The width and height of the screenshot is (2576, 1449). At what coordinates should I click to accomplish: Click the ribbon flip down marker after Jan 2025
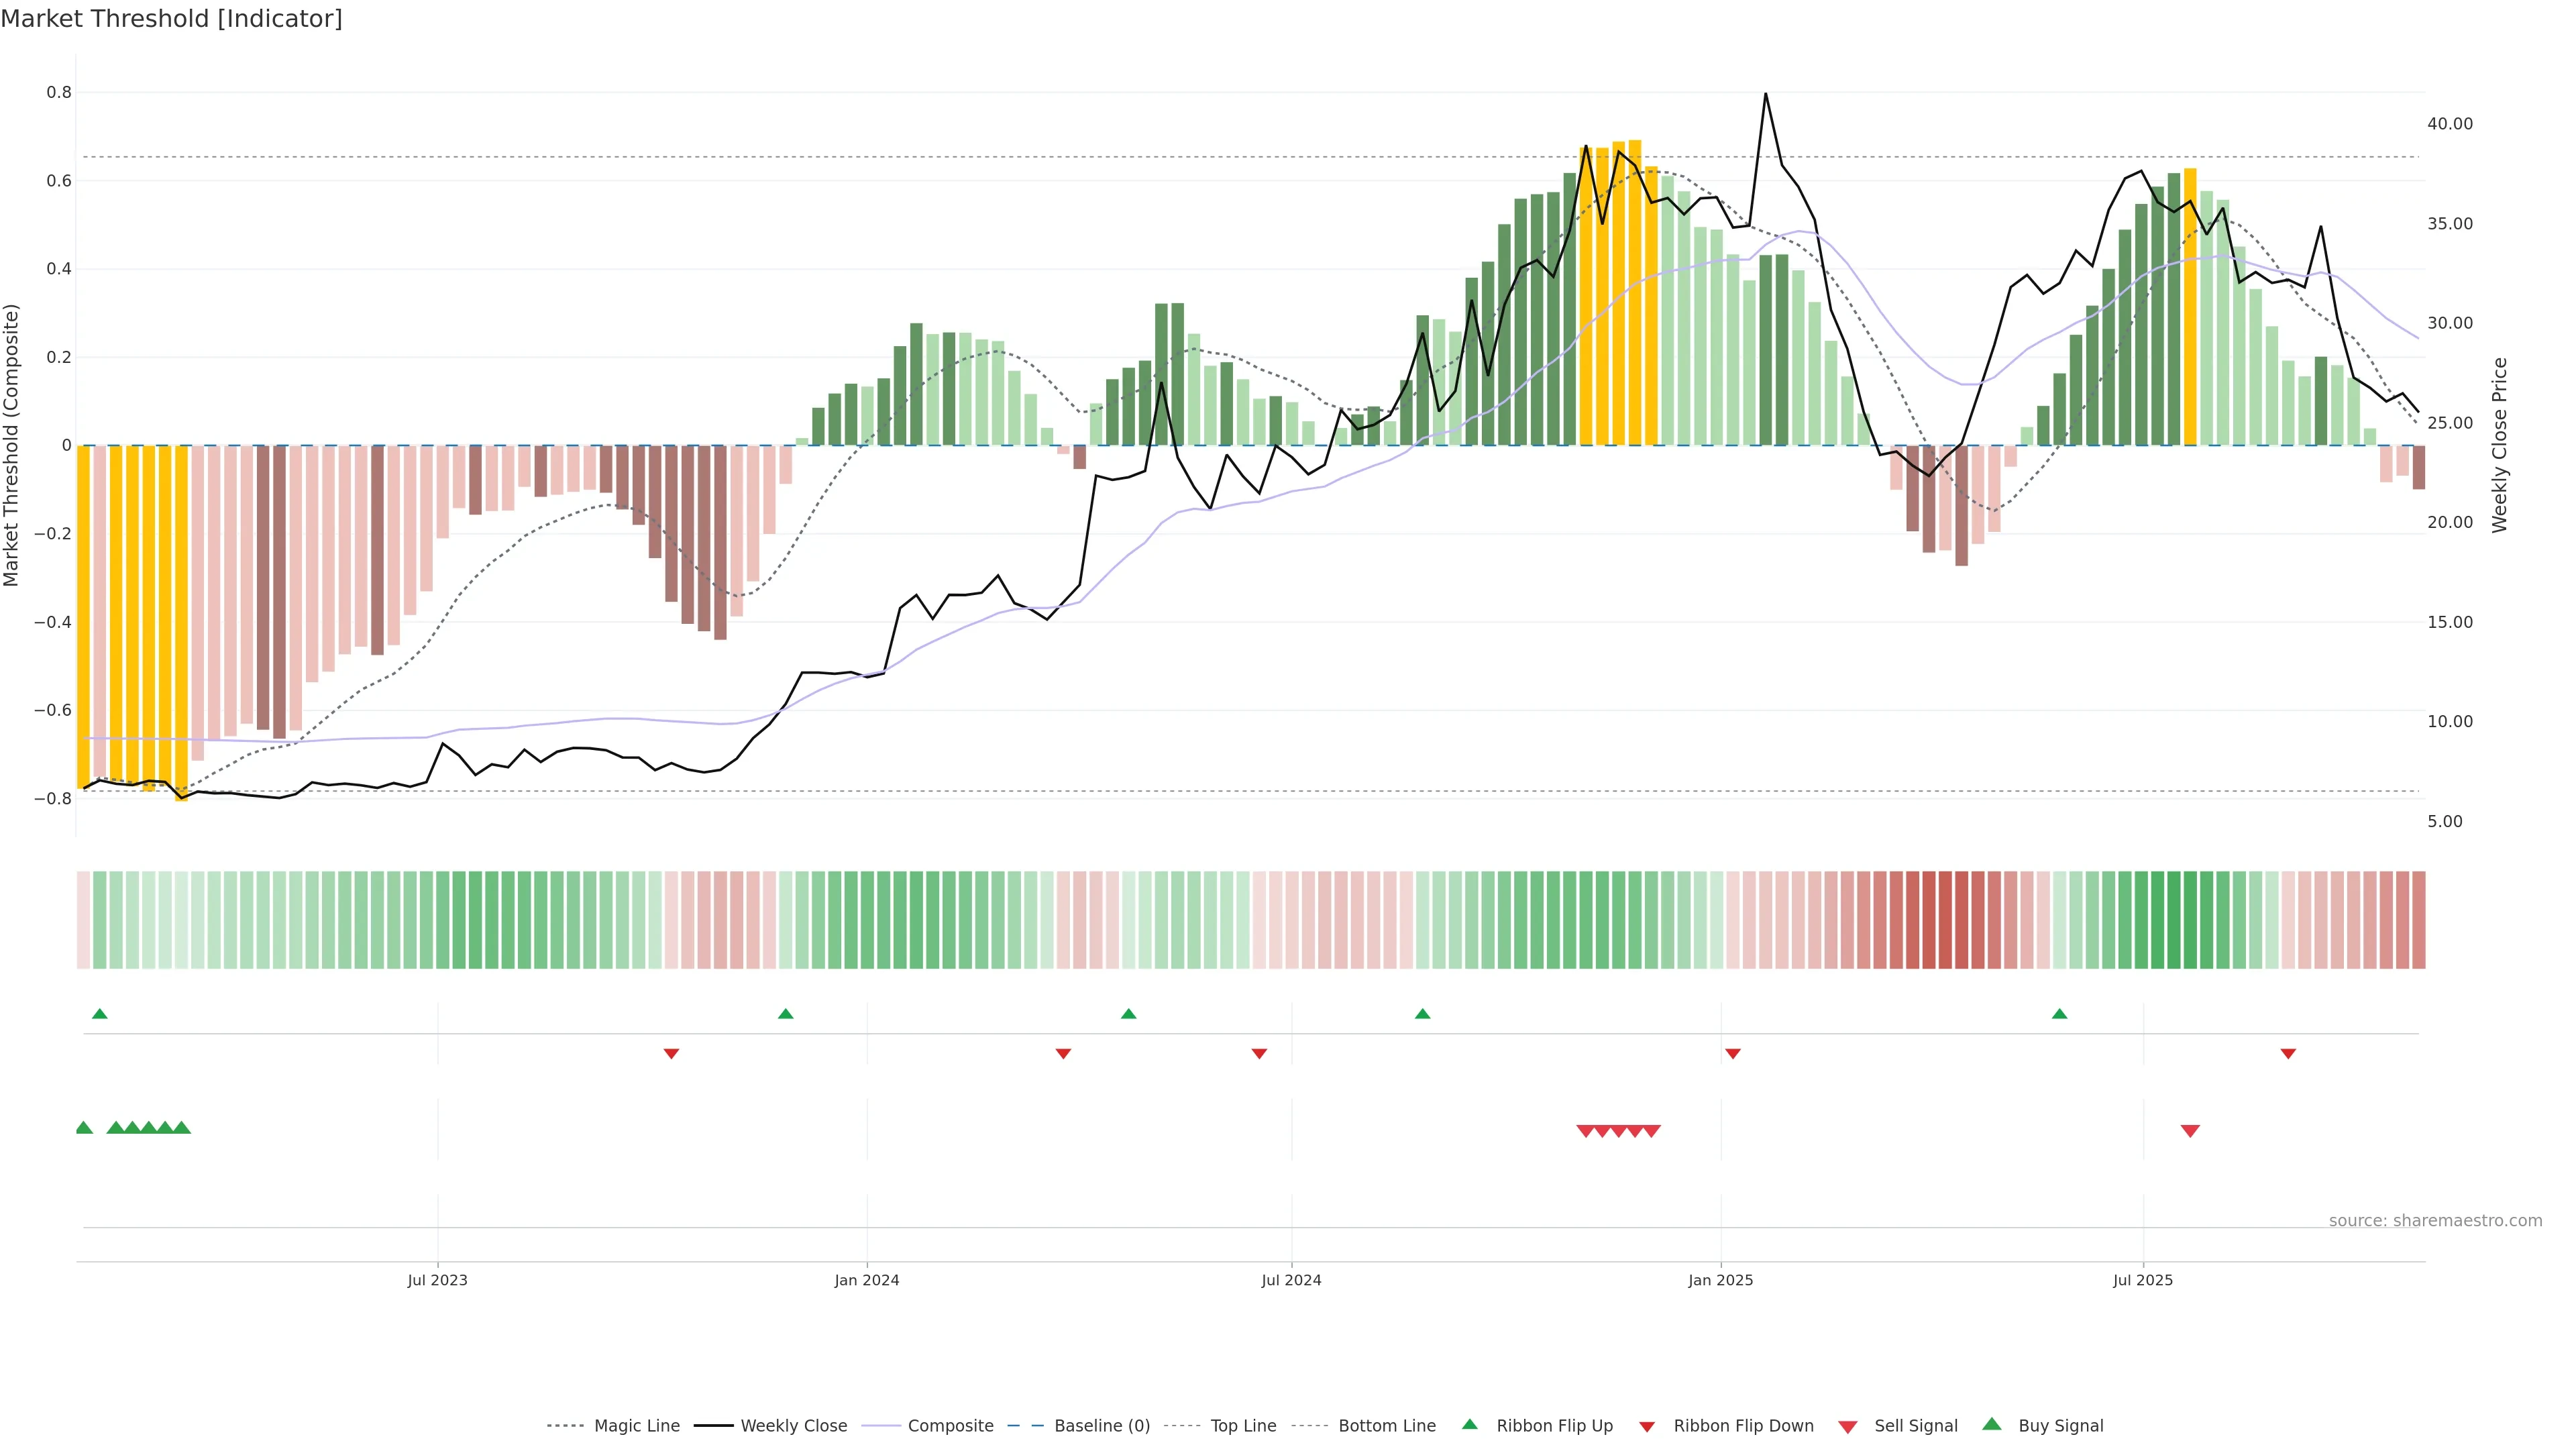(x=1732, y=1053)
